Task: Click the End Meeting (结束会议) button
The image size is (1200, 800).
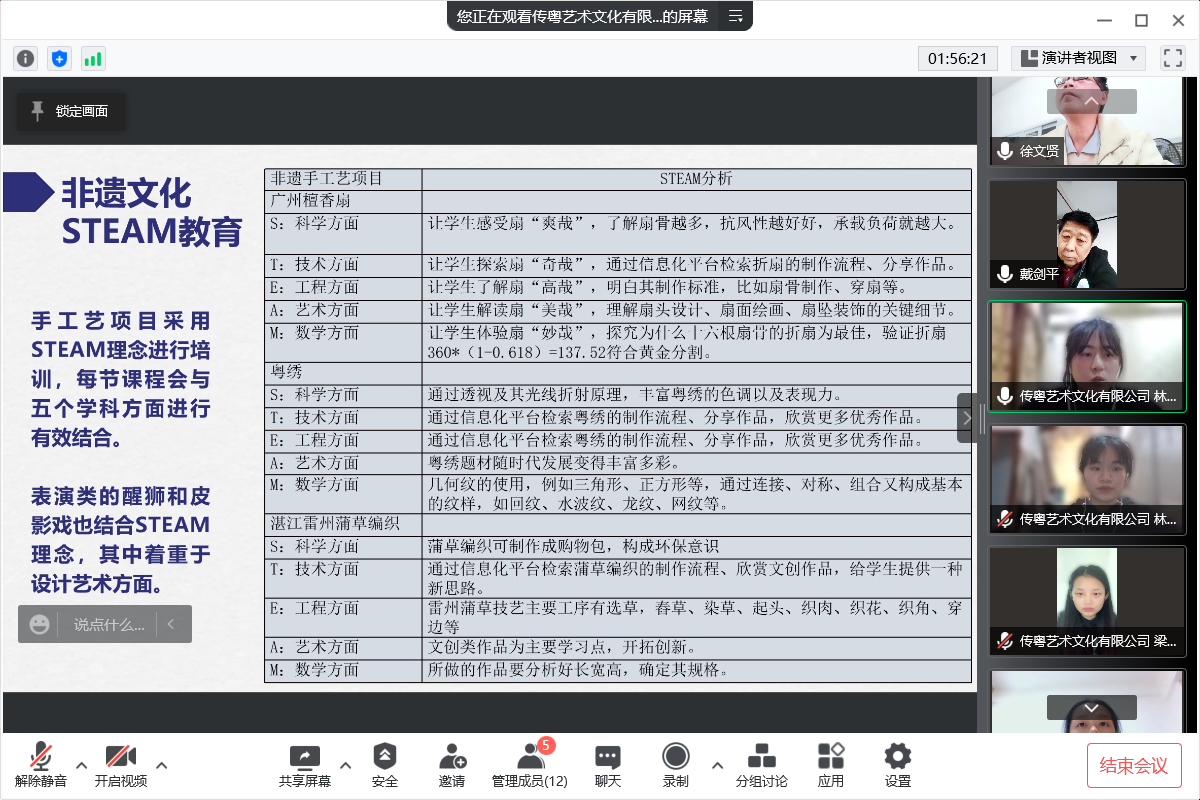Action: pyautogui.click(x=1134, y=765)
